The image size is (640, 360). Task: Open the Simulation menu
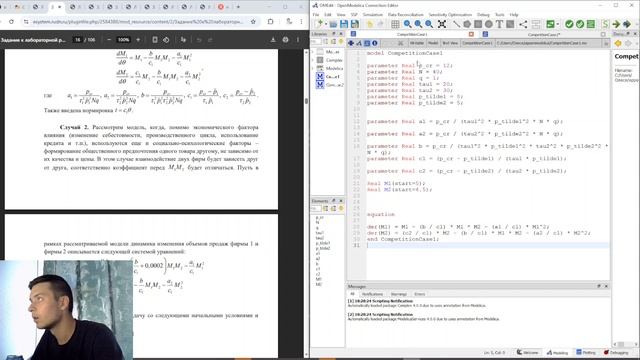point(373,14)
